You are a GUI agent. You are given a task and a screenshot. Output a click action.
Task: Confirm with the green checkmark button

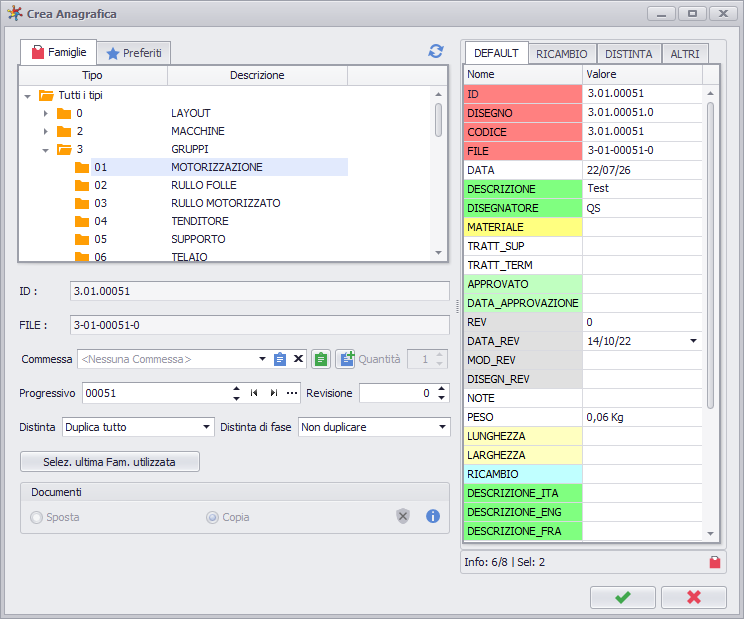623,597
